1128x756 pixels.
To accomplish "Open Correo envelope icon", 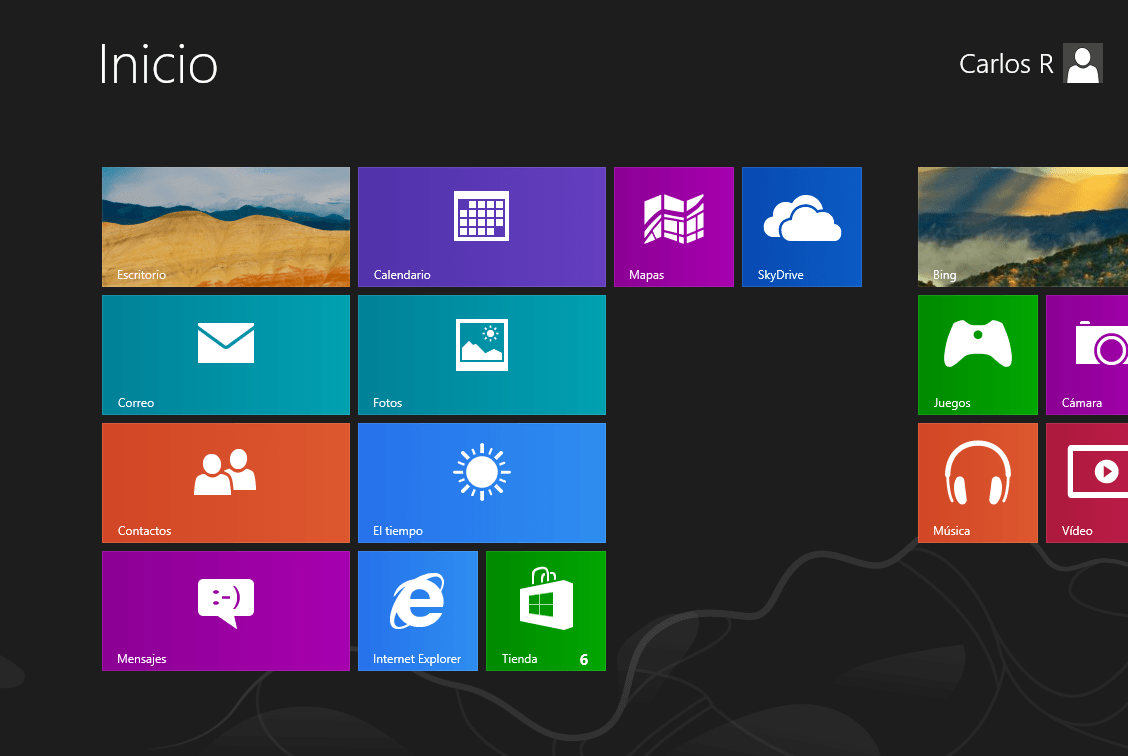I will pos(226,343).
